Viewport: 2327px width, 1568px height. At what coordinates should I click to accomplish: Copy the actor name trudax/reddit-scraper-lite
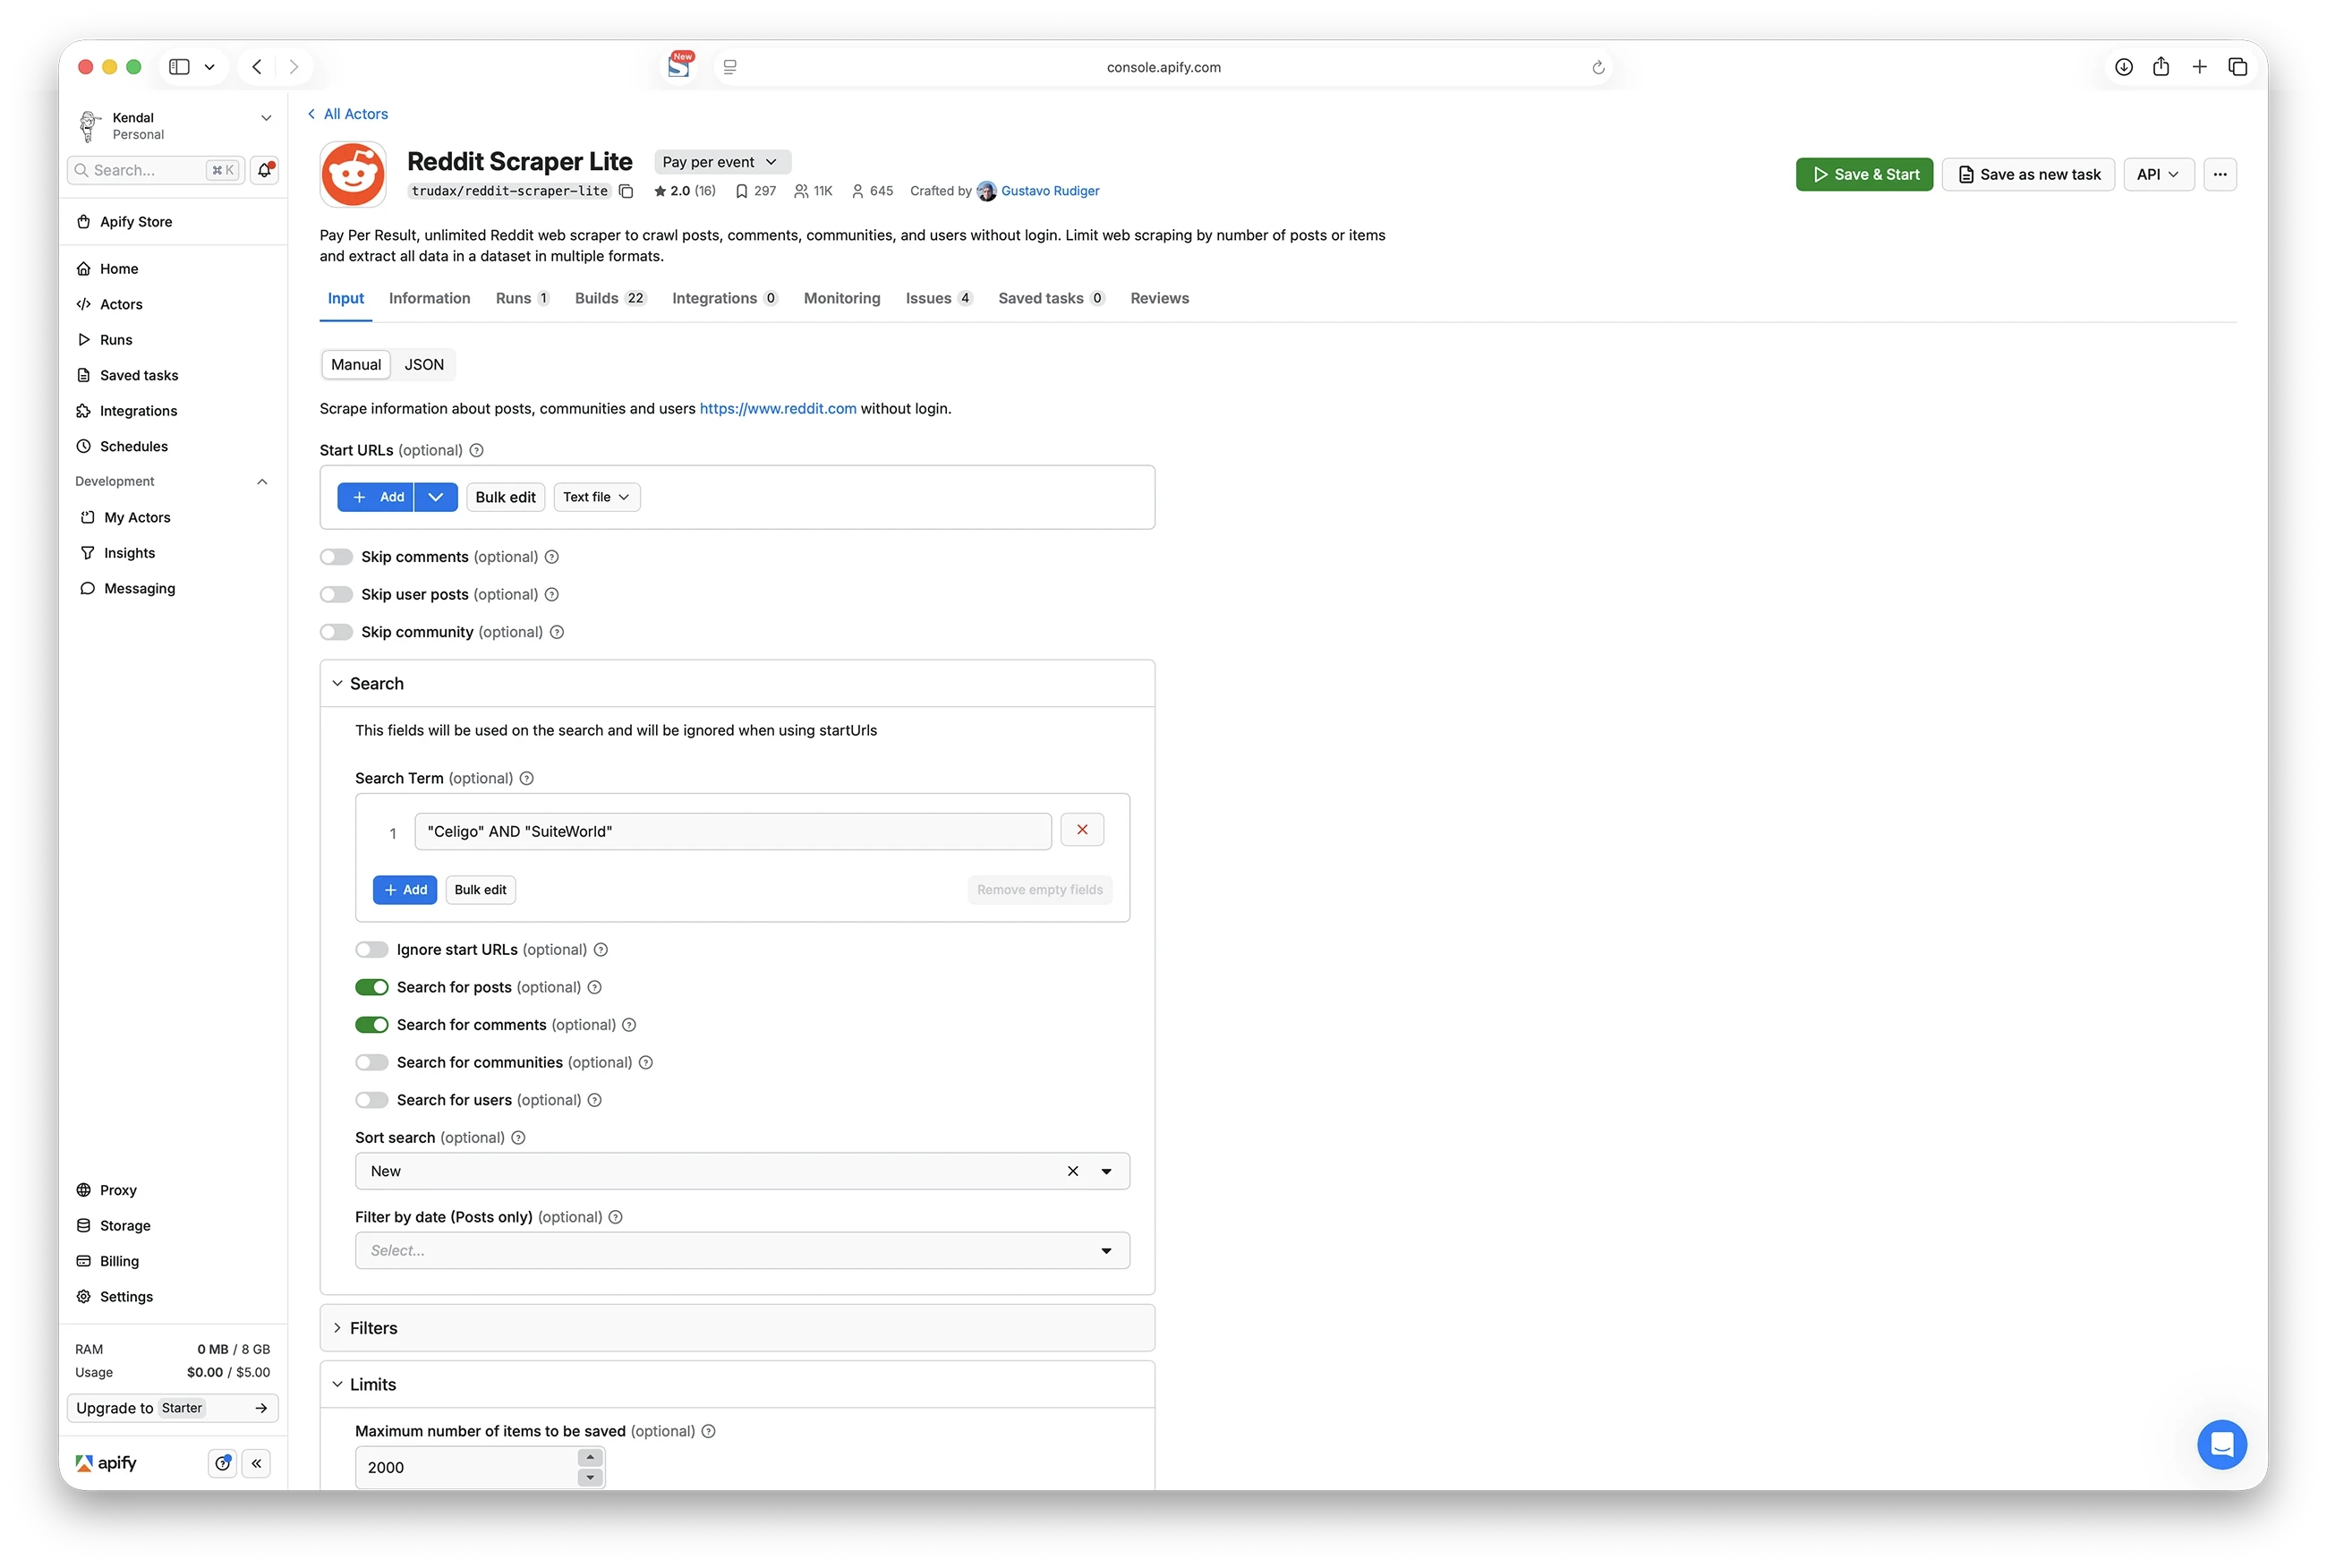pos(626,191)
